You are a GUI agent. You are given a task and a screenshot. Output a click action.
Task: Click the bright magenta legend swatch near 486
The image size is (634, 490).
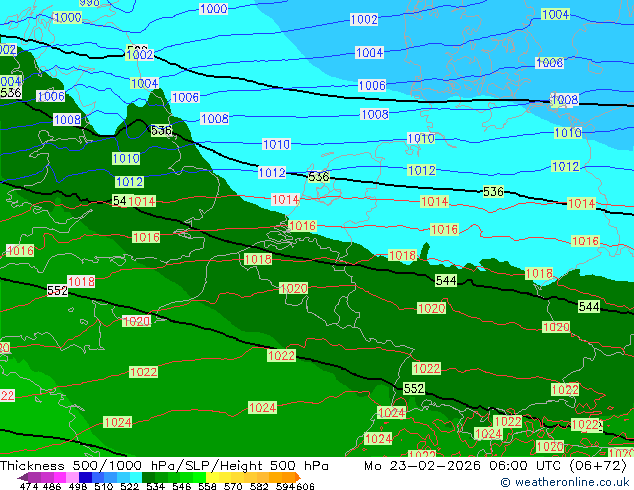(60, 477)
